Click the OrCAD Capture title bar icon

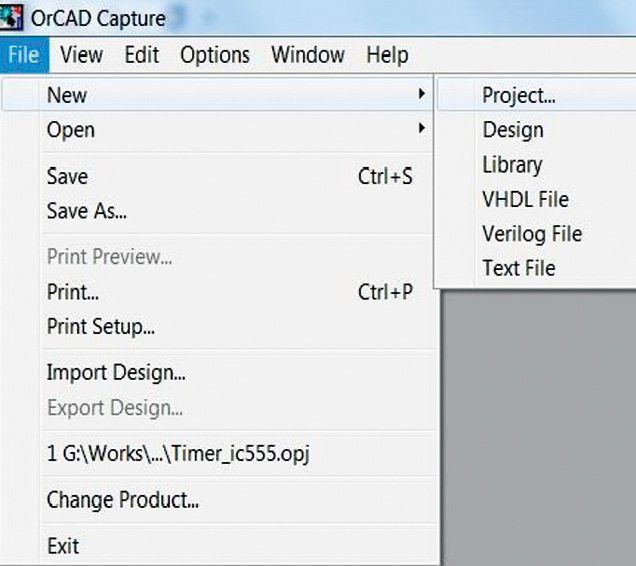11,17
